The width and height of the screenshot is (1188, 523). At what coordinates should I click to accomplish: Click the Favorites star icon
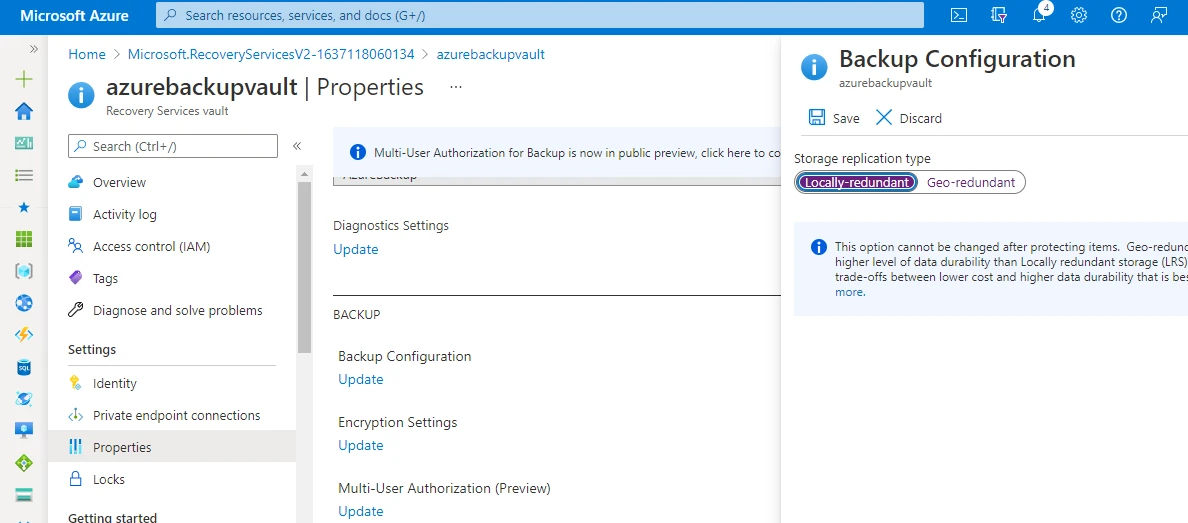24,207
